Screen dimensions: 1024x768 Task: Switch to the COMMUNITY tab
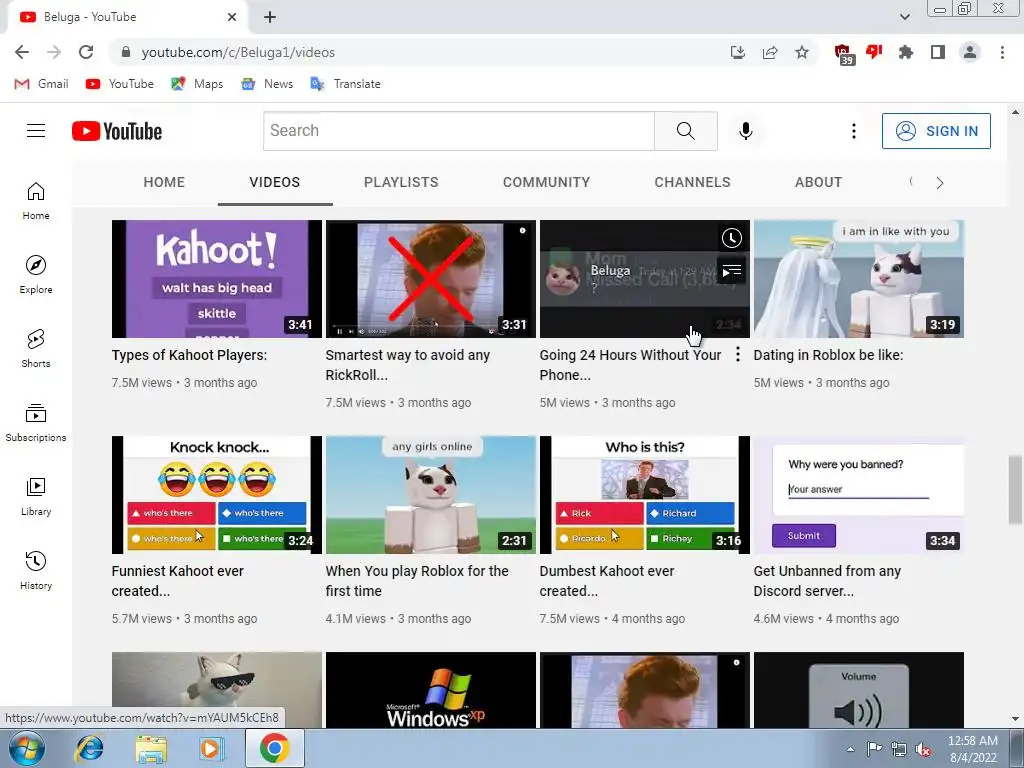pyautogui.click(x=547, y=182)
